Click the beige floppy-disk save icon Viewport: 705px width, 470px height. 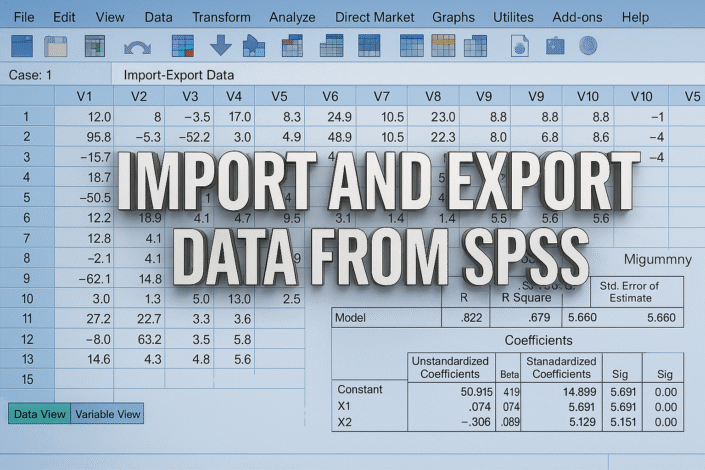(x=56, y=46)
